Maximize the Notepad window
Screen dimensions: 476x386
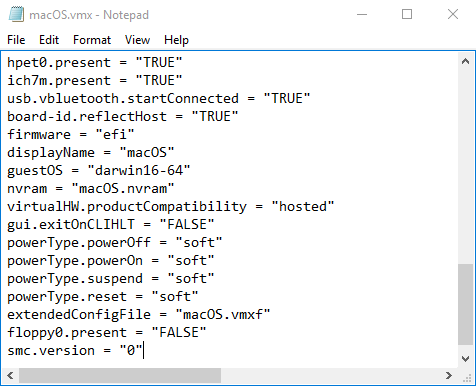click(407, 14)
